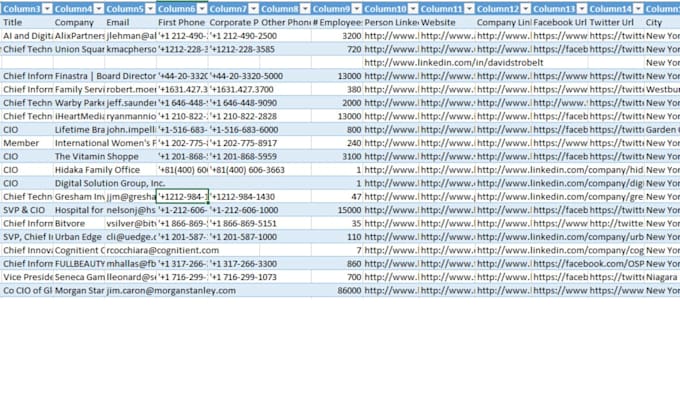Screen dimensions: 680x409
Task: Open the Column11 filter dropdown
Action: coord(469,9)
